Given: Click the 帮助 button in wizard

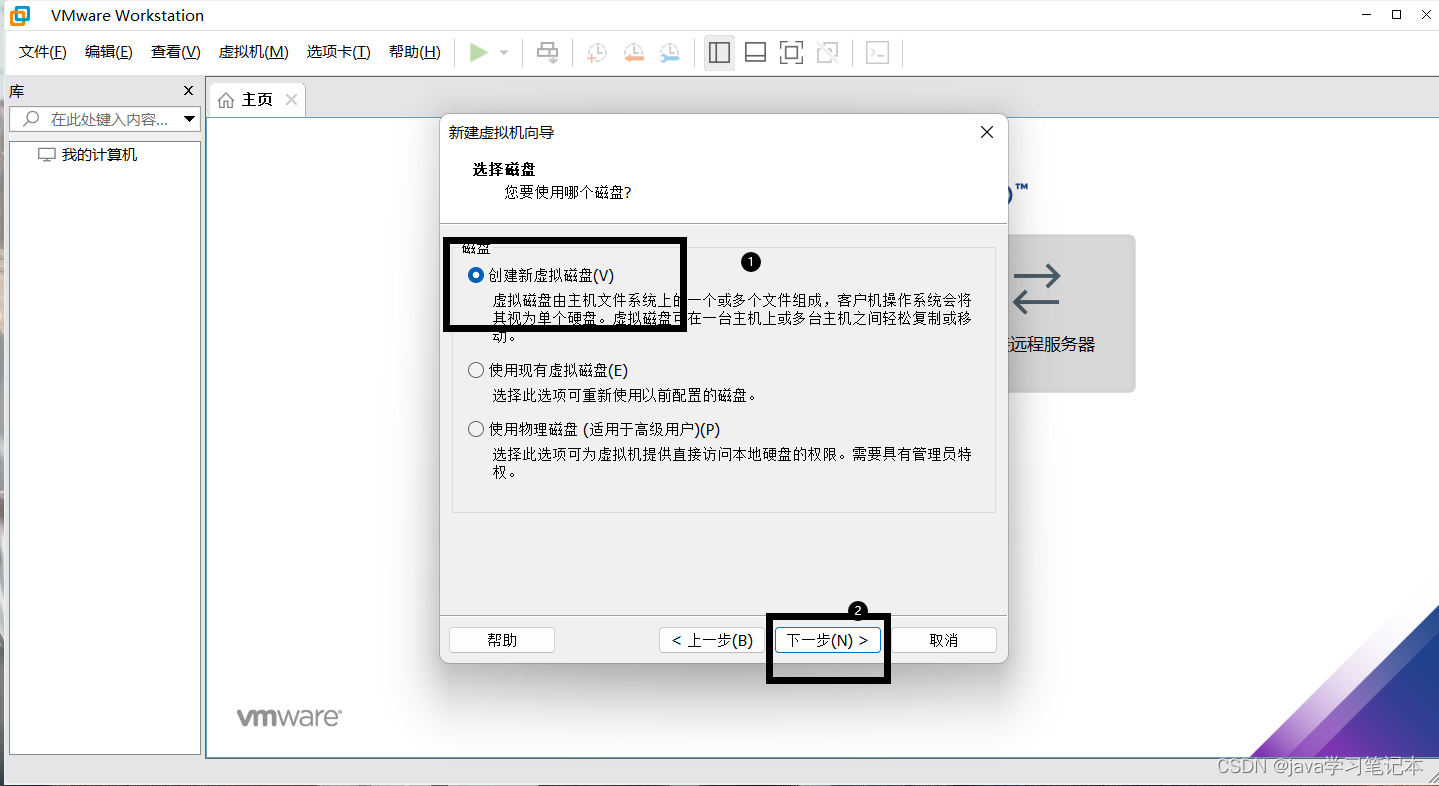Looking at the screenshot, I should tap(502, 640).
